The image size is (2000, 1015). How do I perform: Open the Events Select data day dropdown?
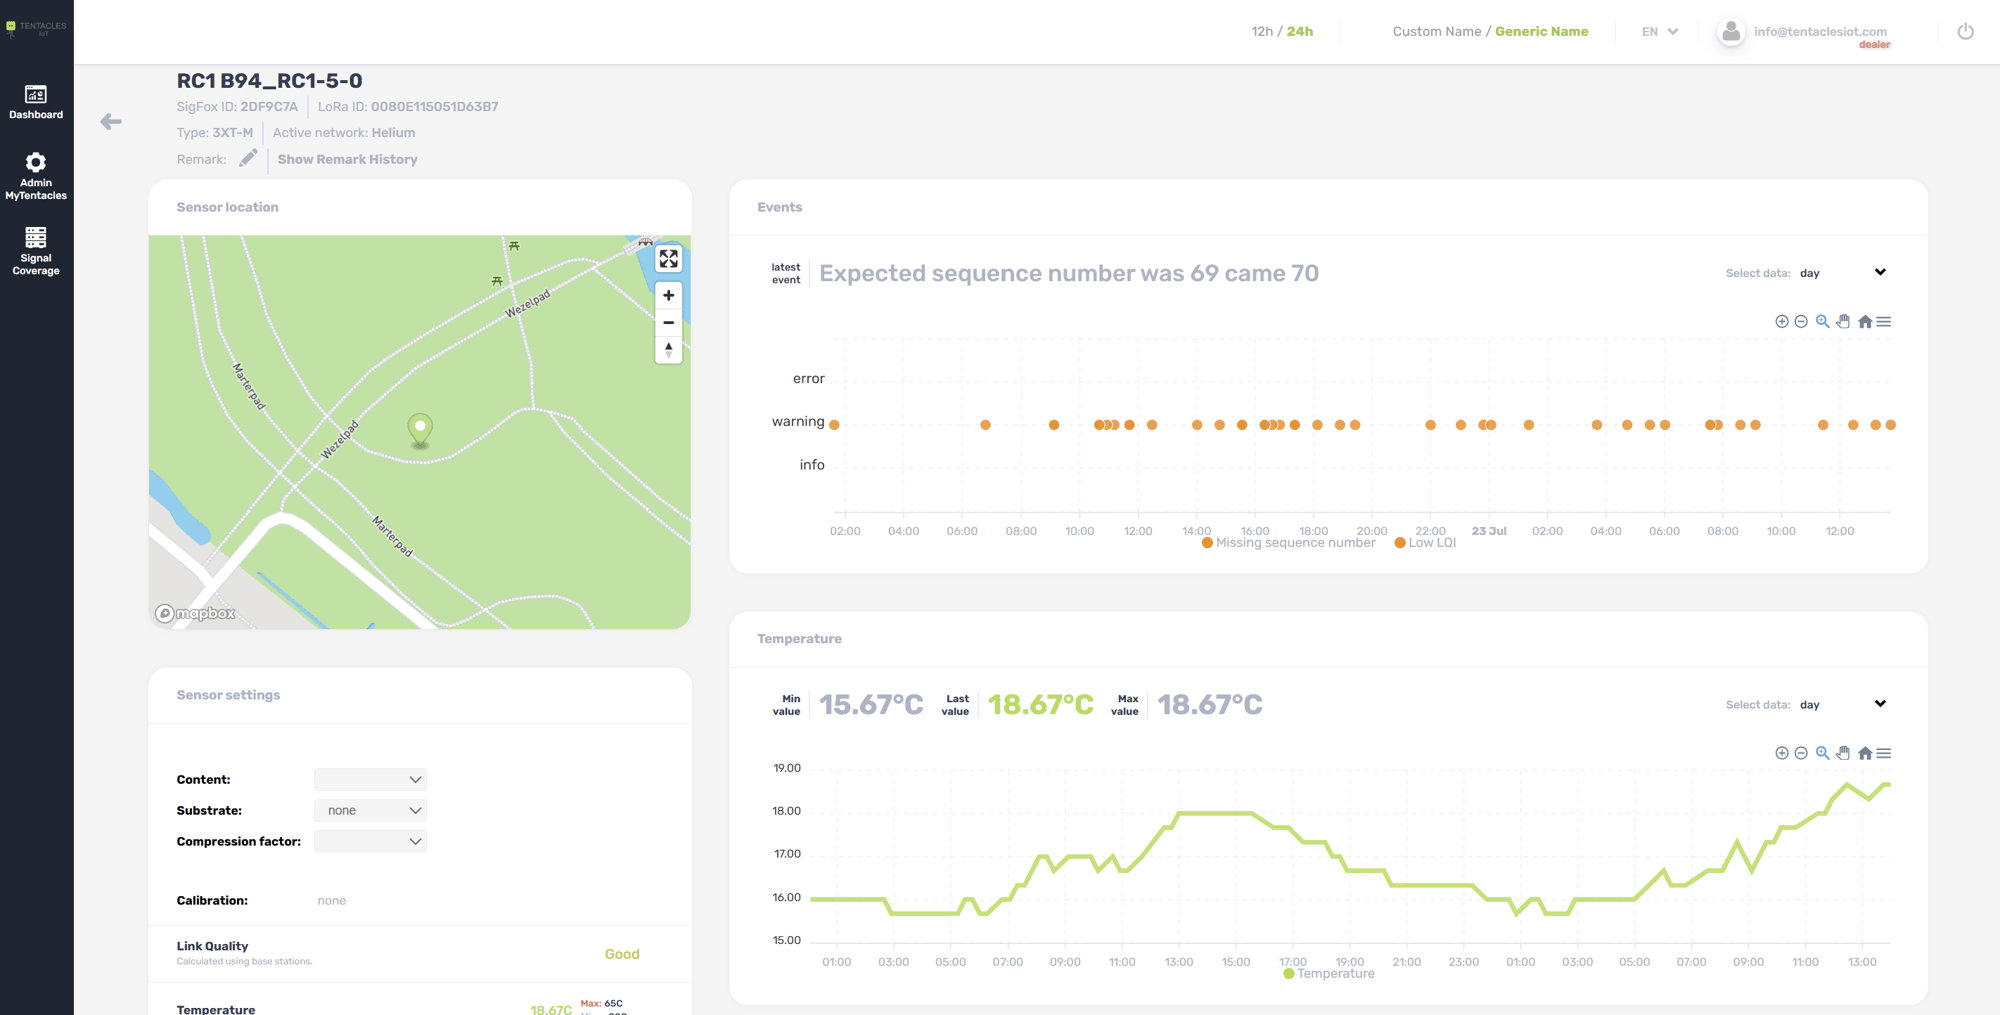(x=1842, y=272)
